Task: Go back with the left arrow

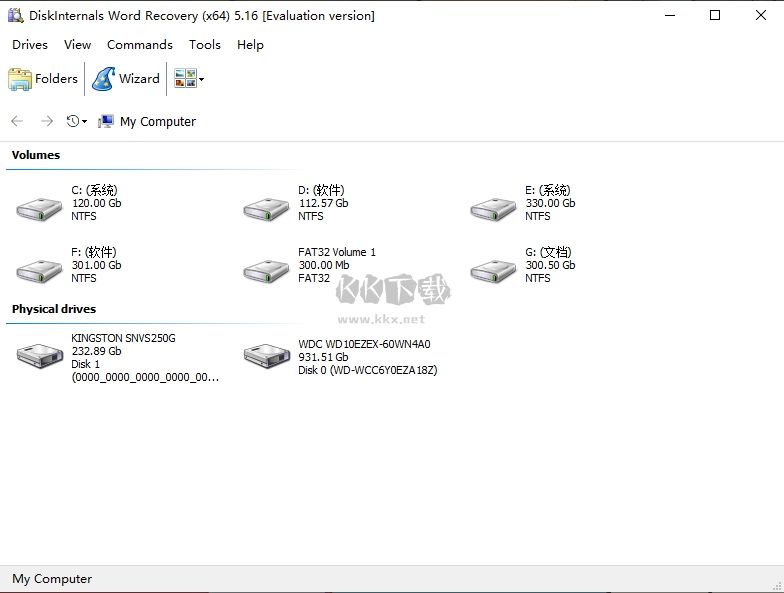Action: pyautogui.click(x=17, y=121)
